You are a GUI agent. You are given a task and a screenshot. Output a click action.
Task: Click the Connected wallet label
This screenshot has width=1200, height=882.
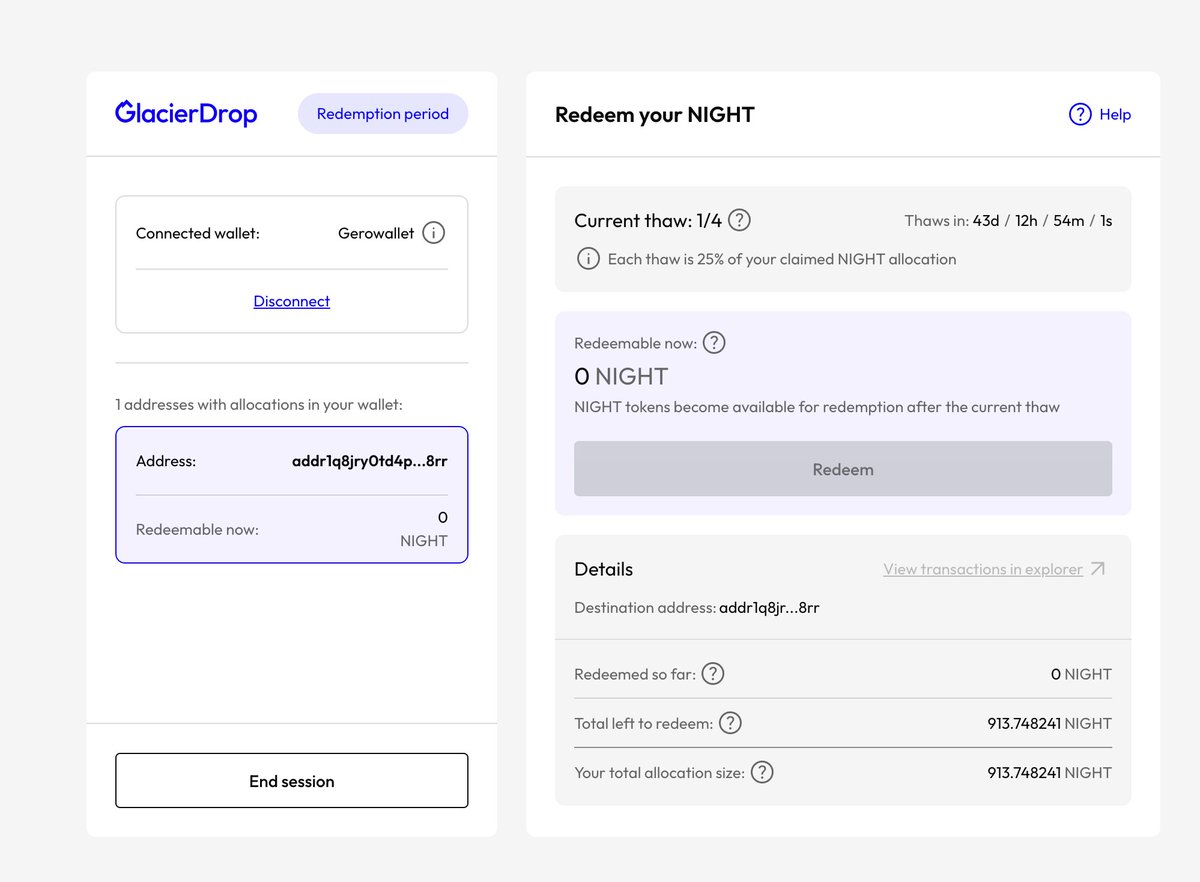(x=198, y=233)
